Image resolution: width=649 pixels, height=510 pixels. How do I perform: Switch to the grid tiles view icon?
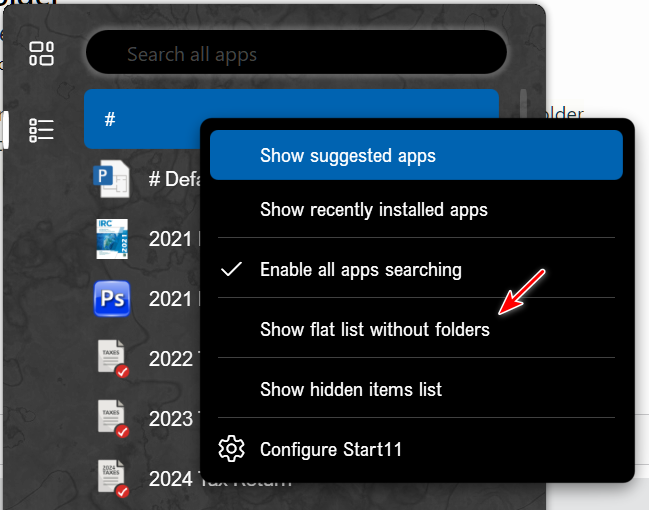pyautogui.click(x=41, y=54)
